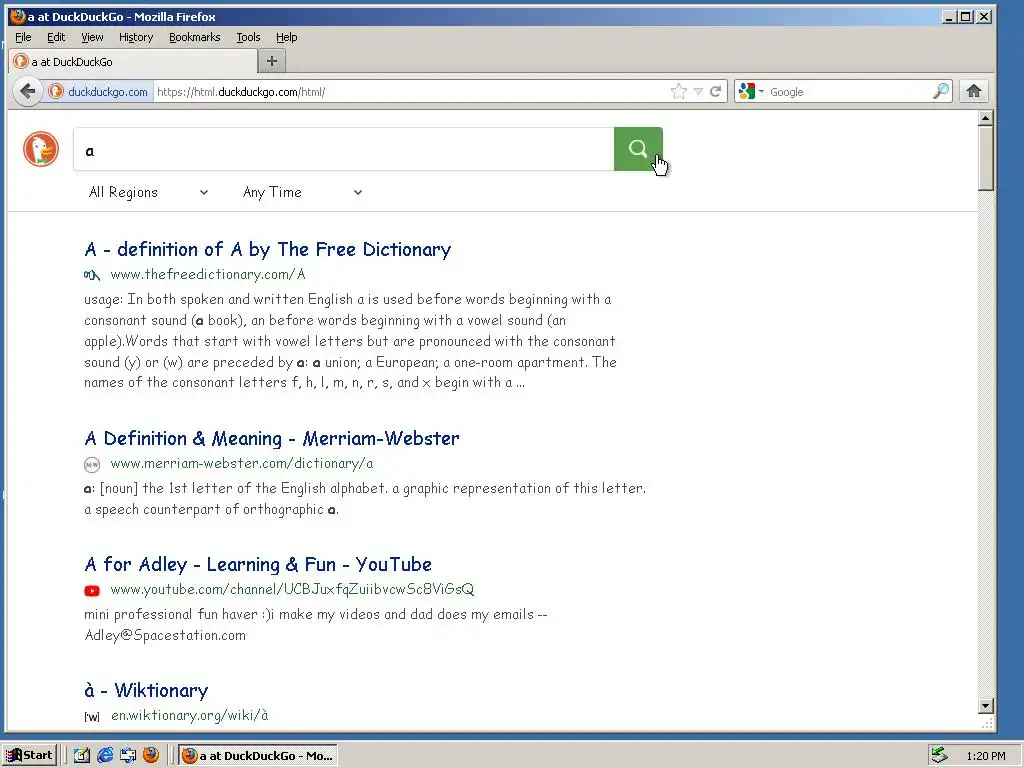Viewport: 1024px width, 768px height.
Task: Select the 'a at DuckDuckGo' tab
Action: click(134, 61)
